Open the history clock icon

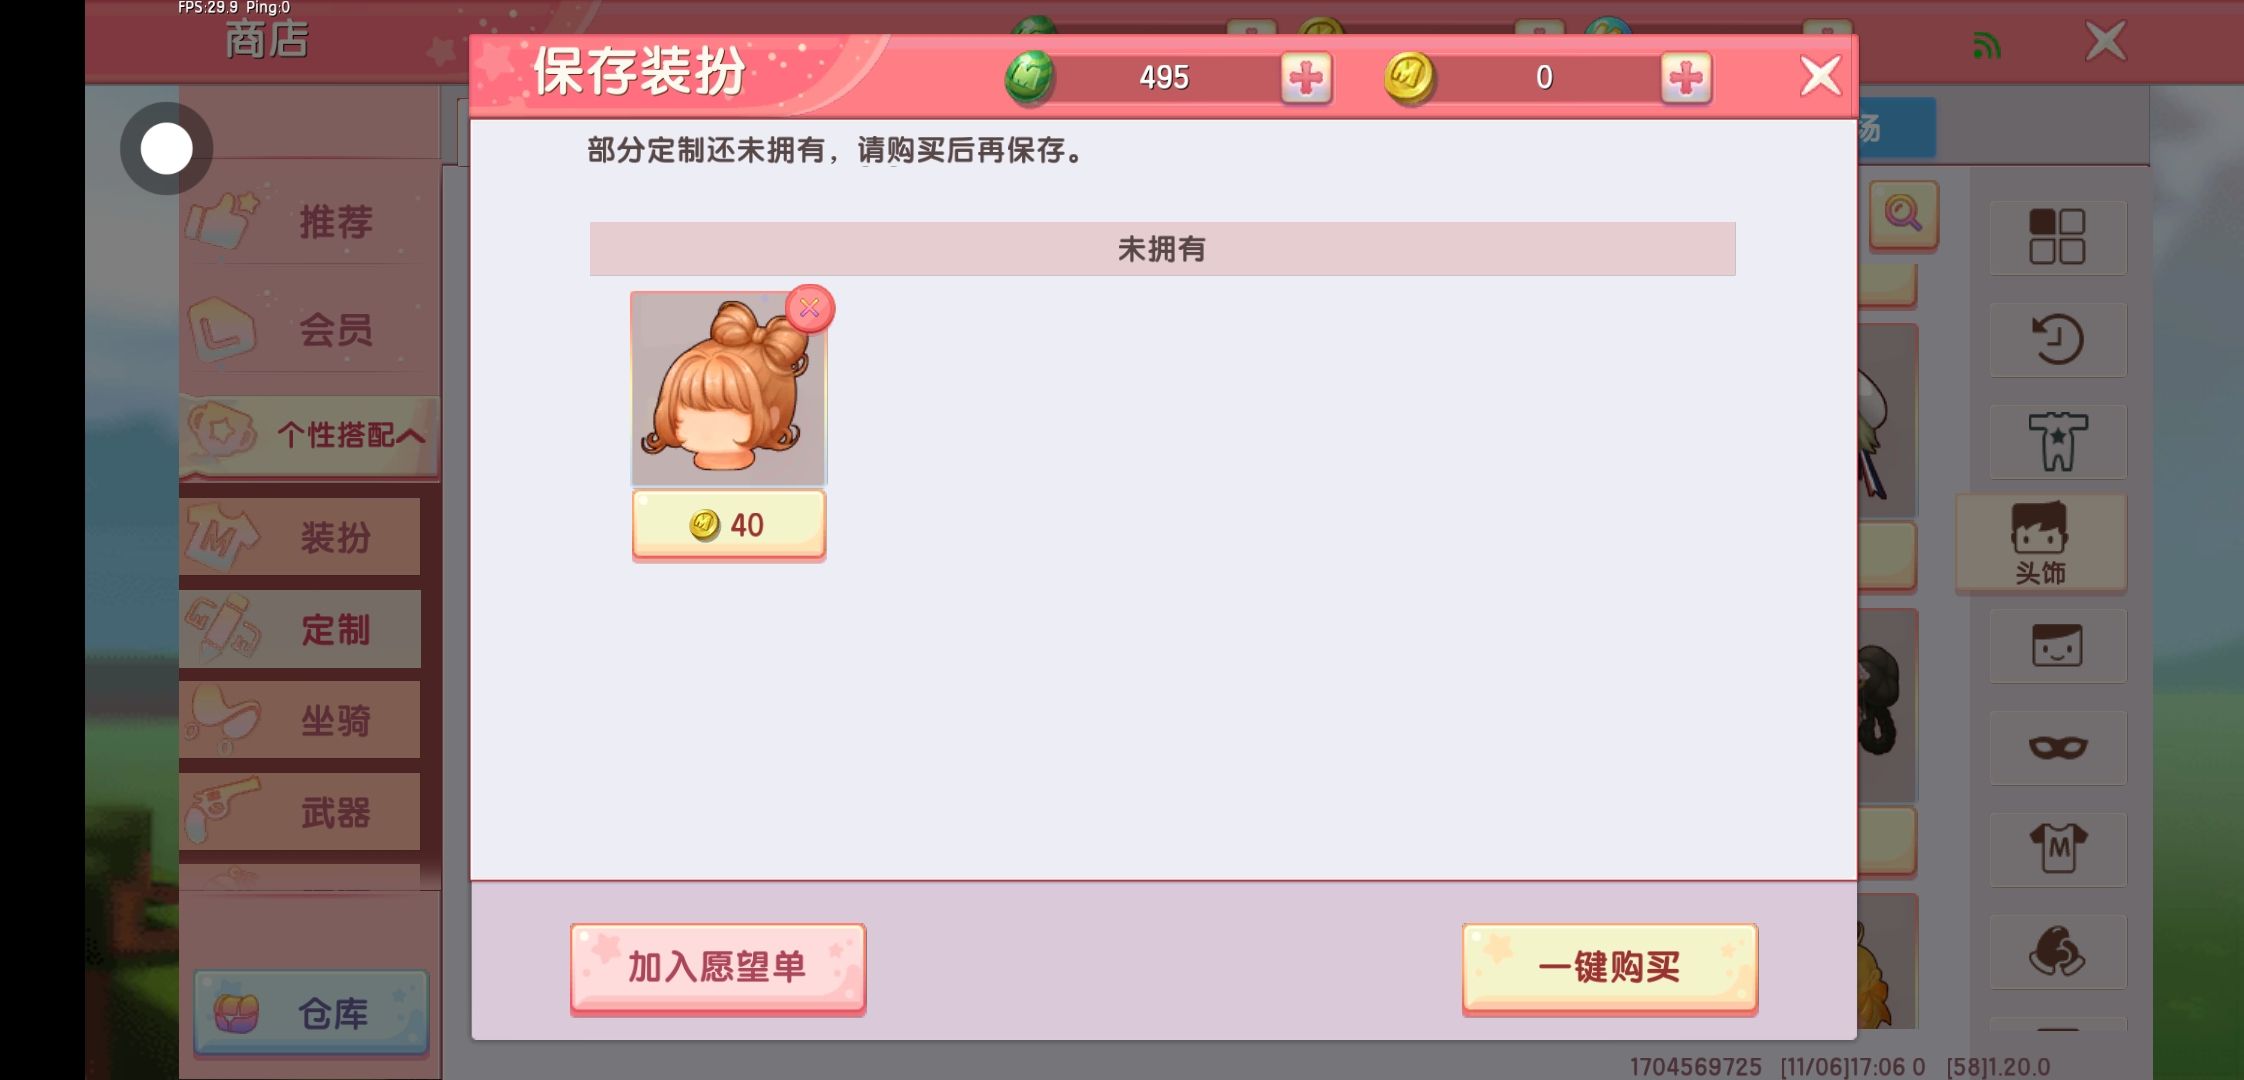2057,339
